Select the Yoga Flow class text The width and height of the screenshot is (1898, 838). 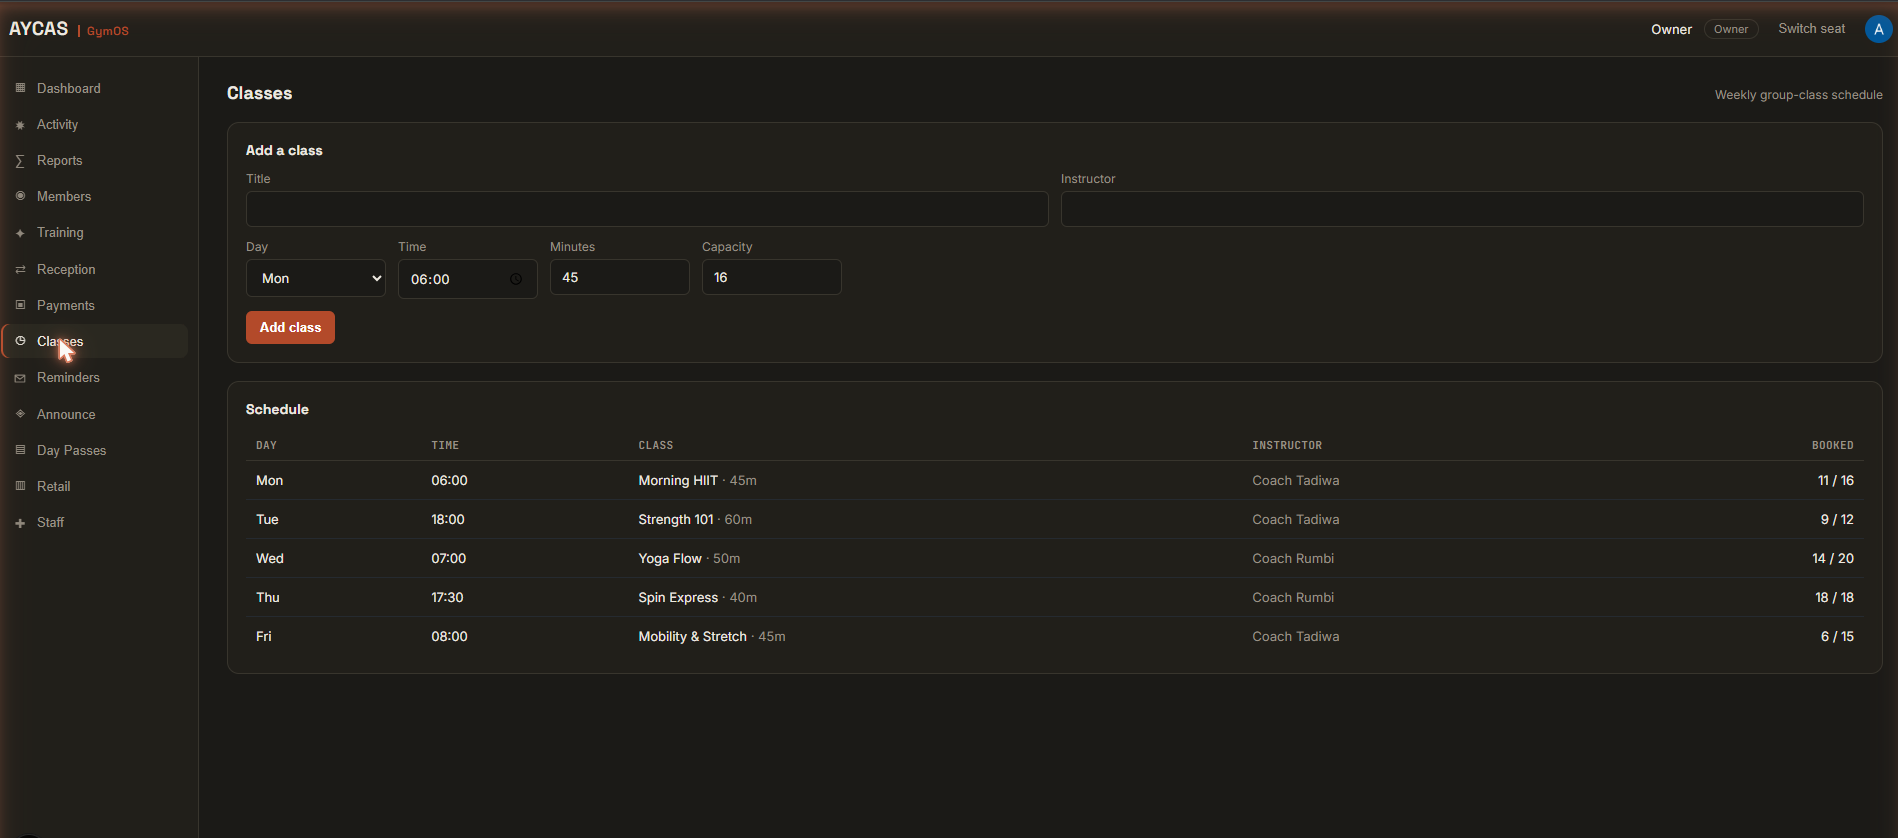pyautogui.click(x=670, y=559)
